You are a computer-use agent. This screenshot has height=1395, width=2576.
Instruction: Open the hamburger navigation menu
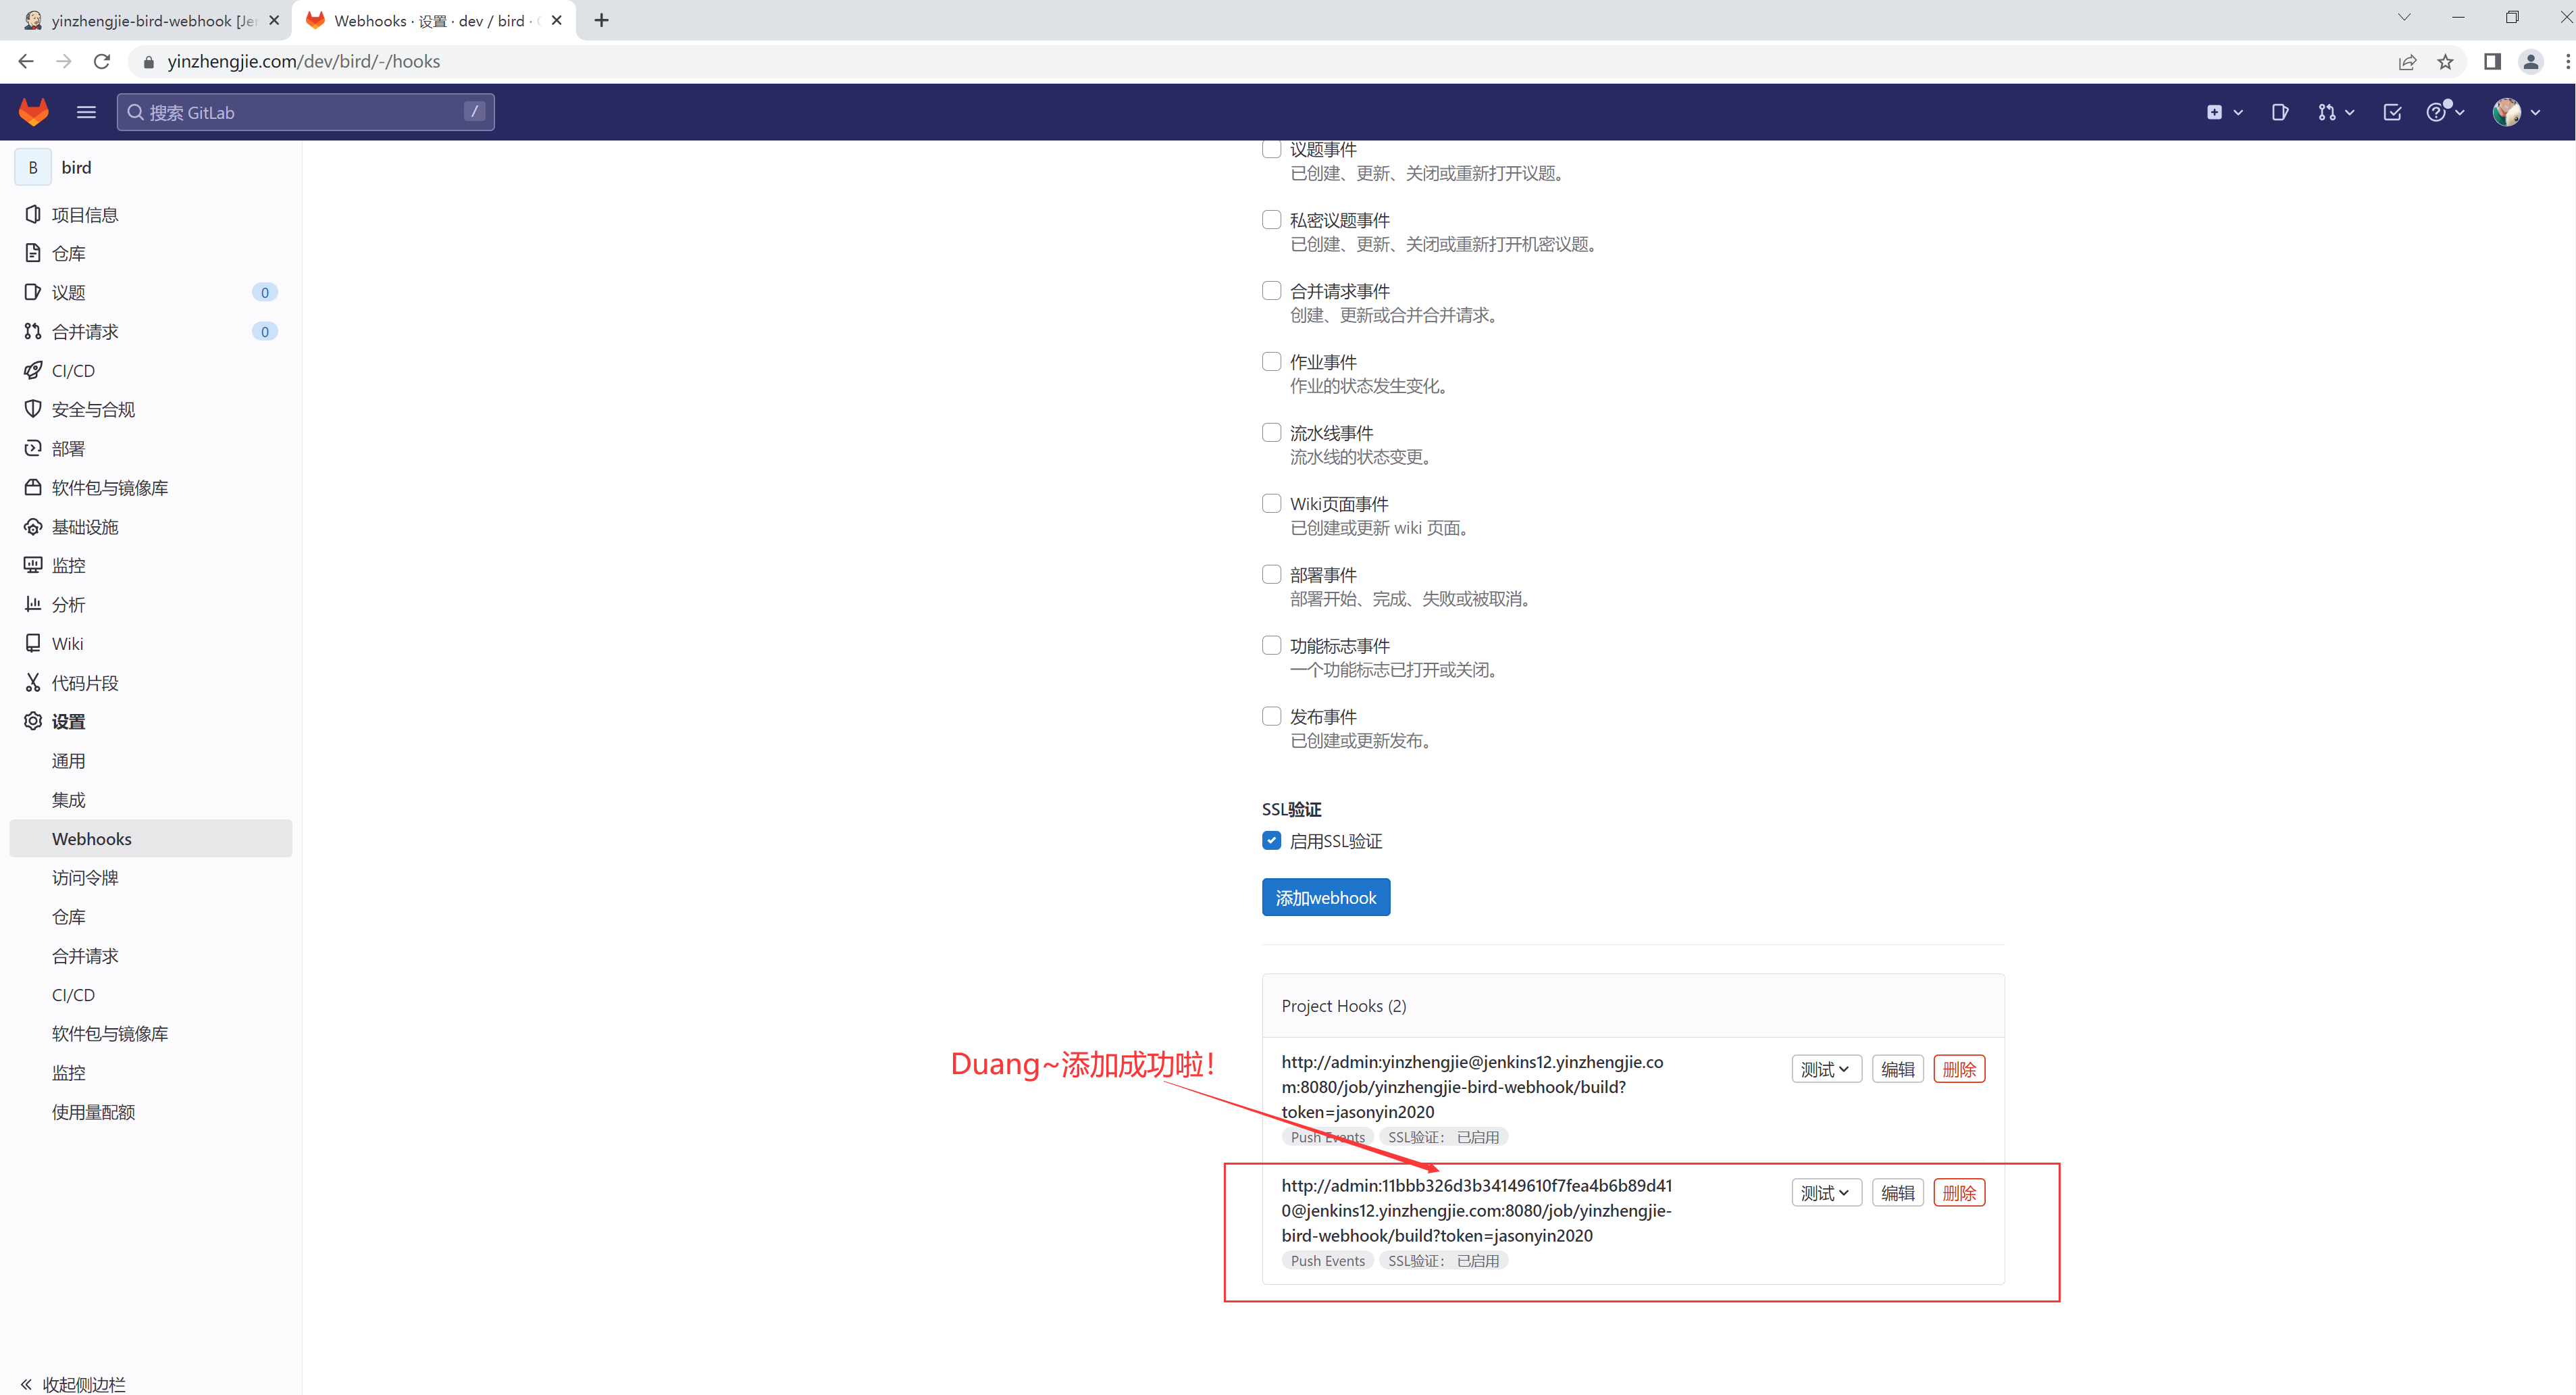[x=86, y=112]
